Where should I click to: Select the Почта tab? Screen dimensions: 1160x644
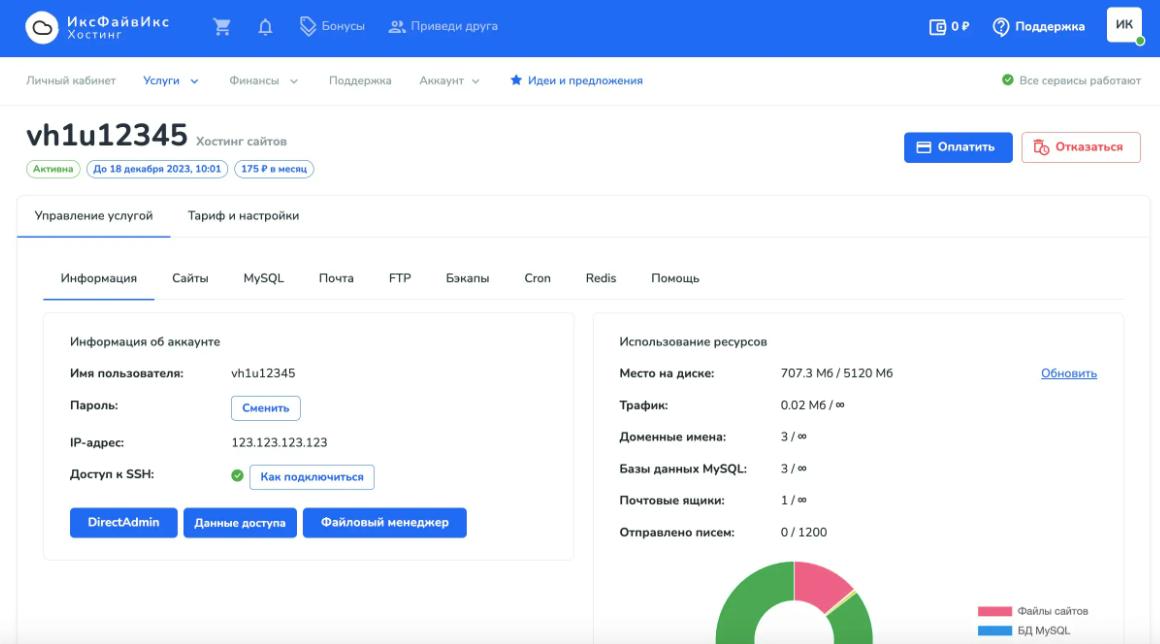(336, 279)
